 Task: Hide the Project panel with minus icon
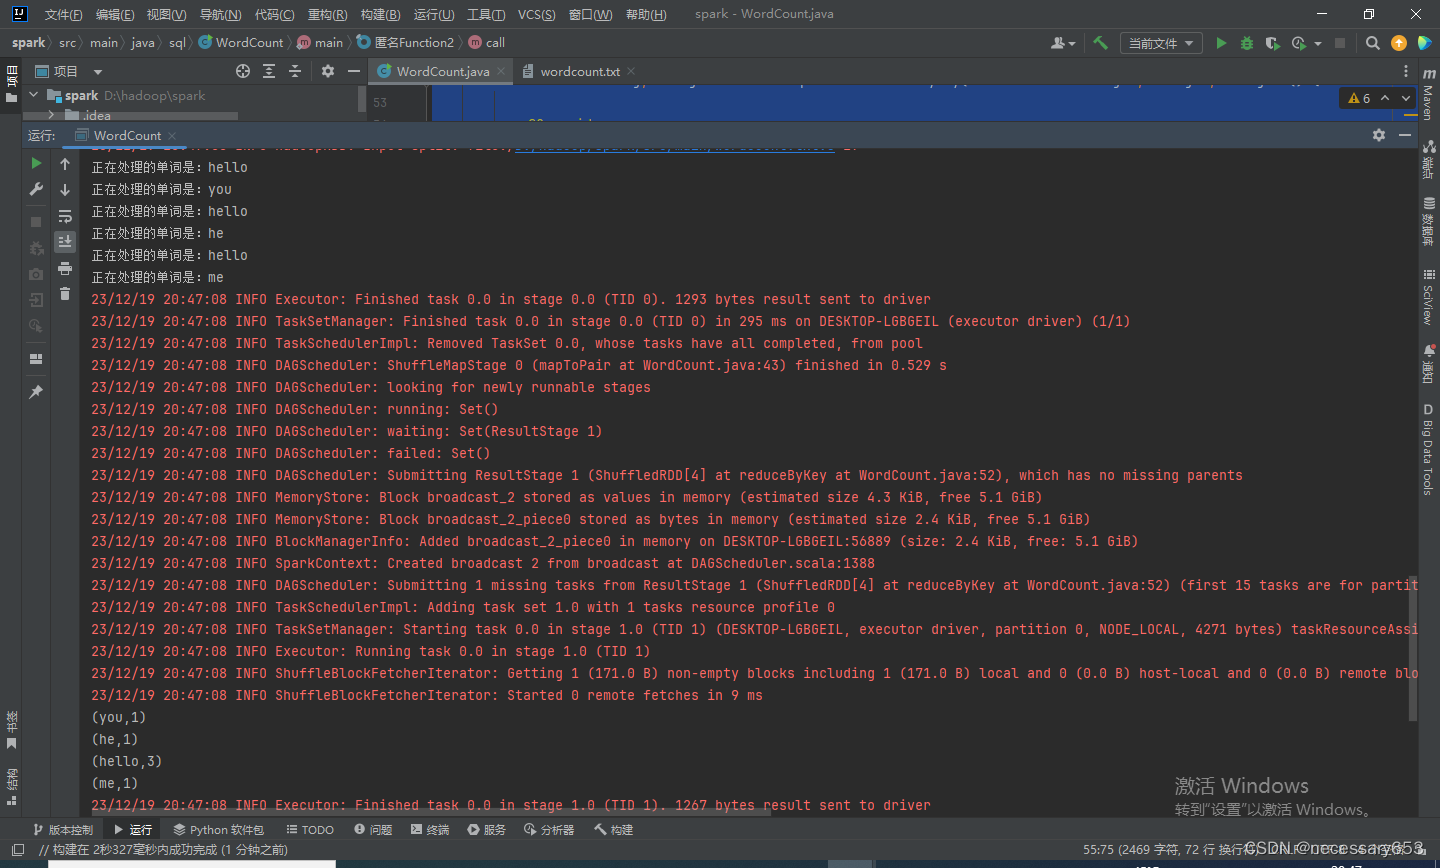pyautogui.click(x=354, y=71)
